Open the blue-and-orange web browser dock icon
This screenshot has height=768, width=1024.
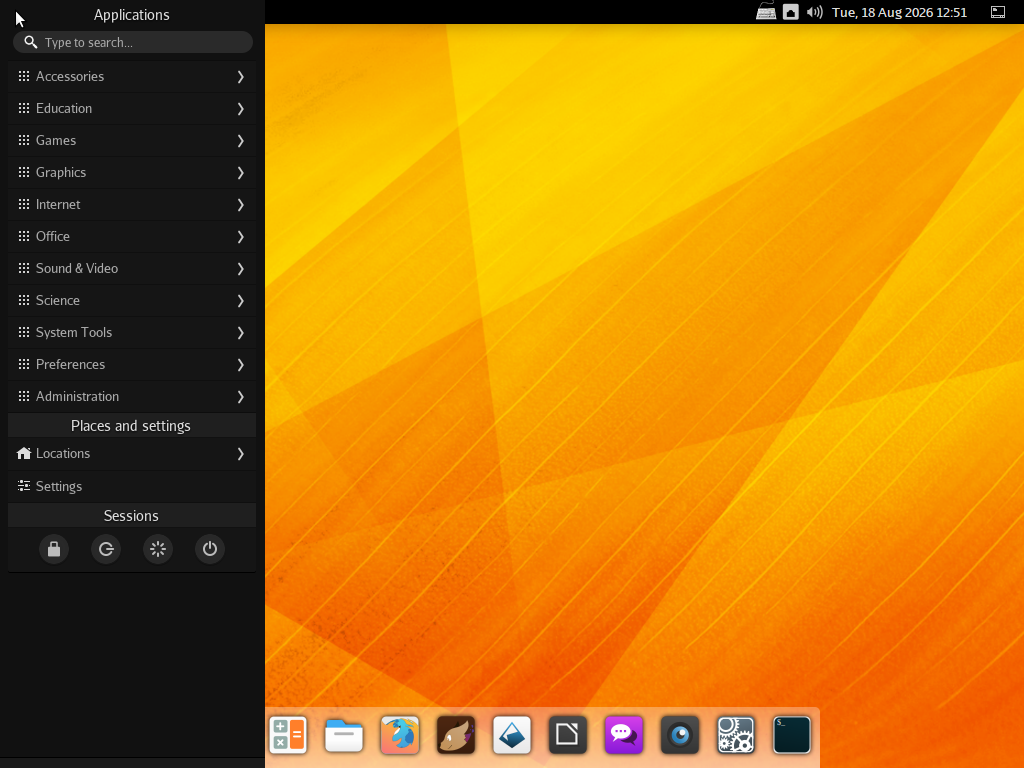pos(400,735)
